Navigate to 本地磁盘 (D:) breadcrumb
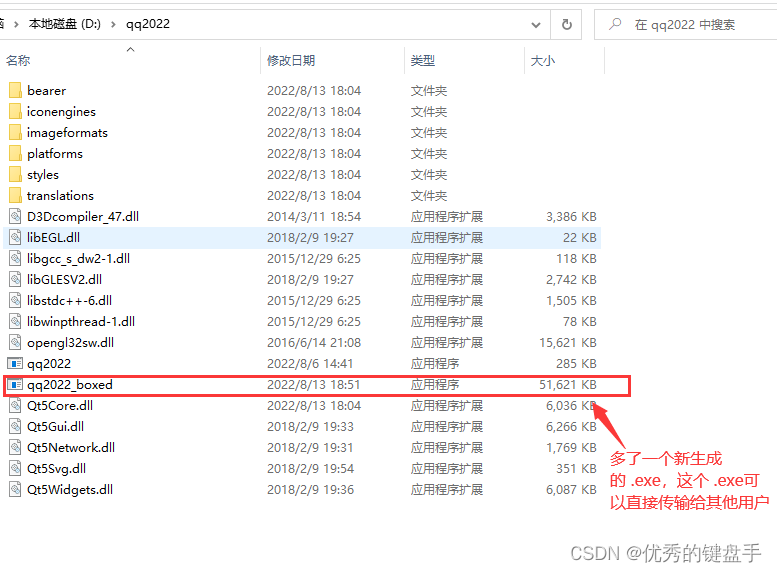Image resolution: width=777 pixels, height=572 pixels. (x=64, y=24)
